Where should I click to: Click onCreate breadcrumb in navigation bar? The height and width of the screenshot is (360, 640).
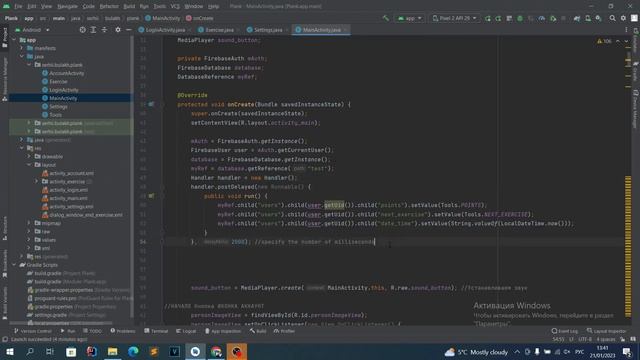pyautogui.click(x=200, y=18)
